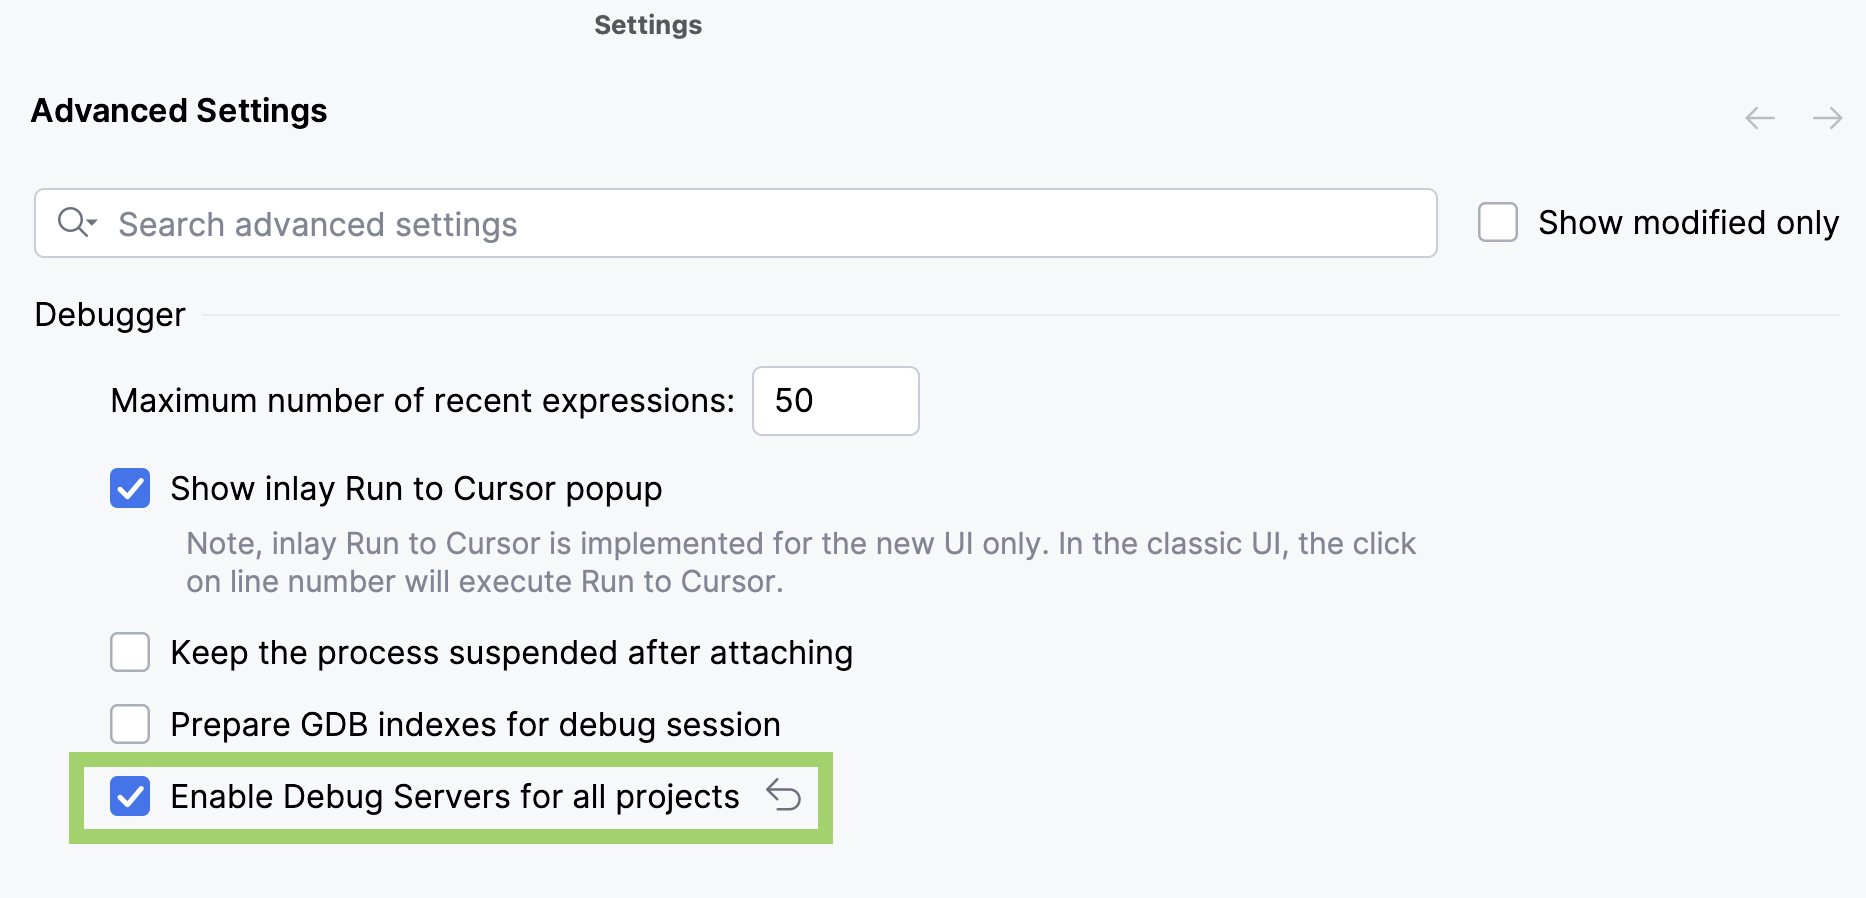Reset Enable Debug Servers with revert icon
The width and height of the screenshot is (1866, 898).
pos(786,796)
